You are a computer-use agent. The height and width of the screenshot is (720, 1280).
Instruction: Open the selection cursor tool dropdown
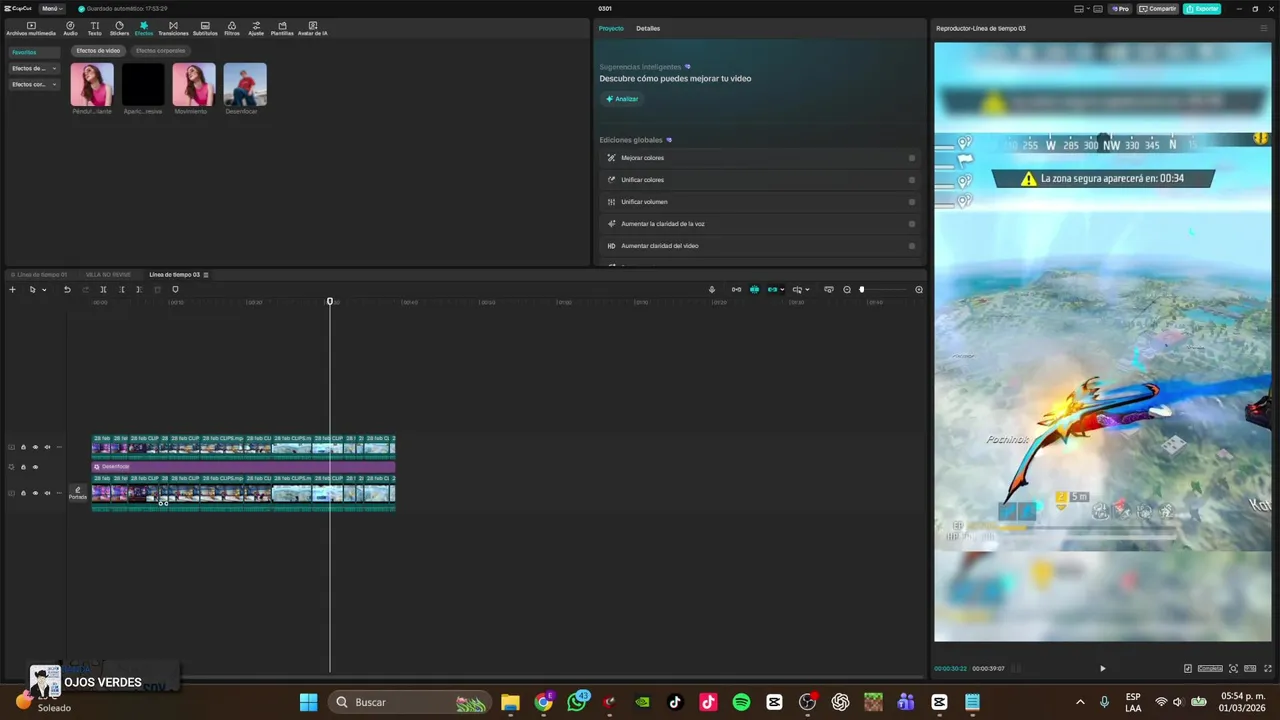pyautogui.click(x=43, y=290)
